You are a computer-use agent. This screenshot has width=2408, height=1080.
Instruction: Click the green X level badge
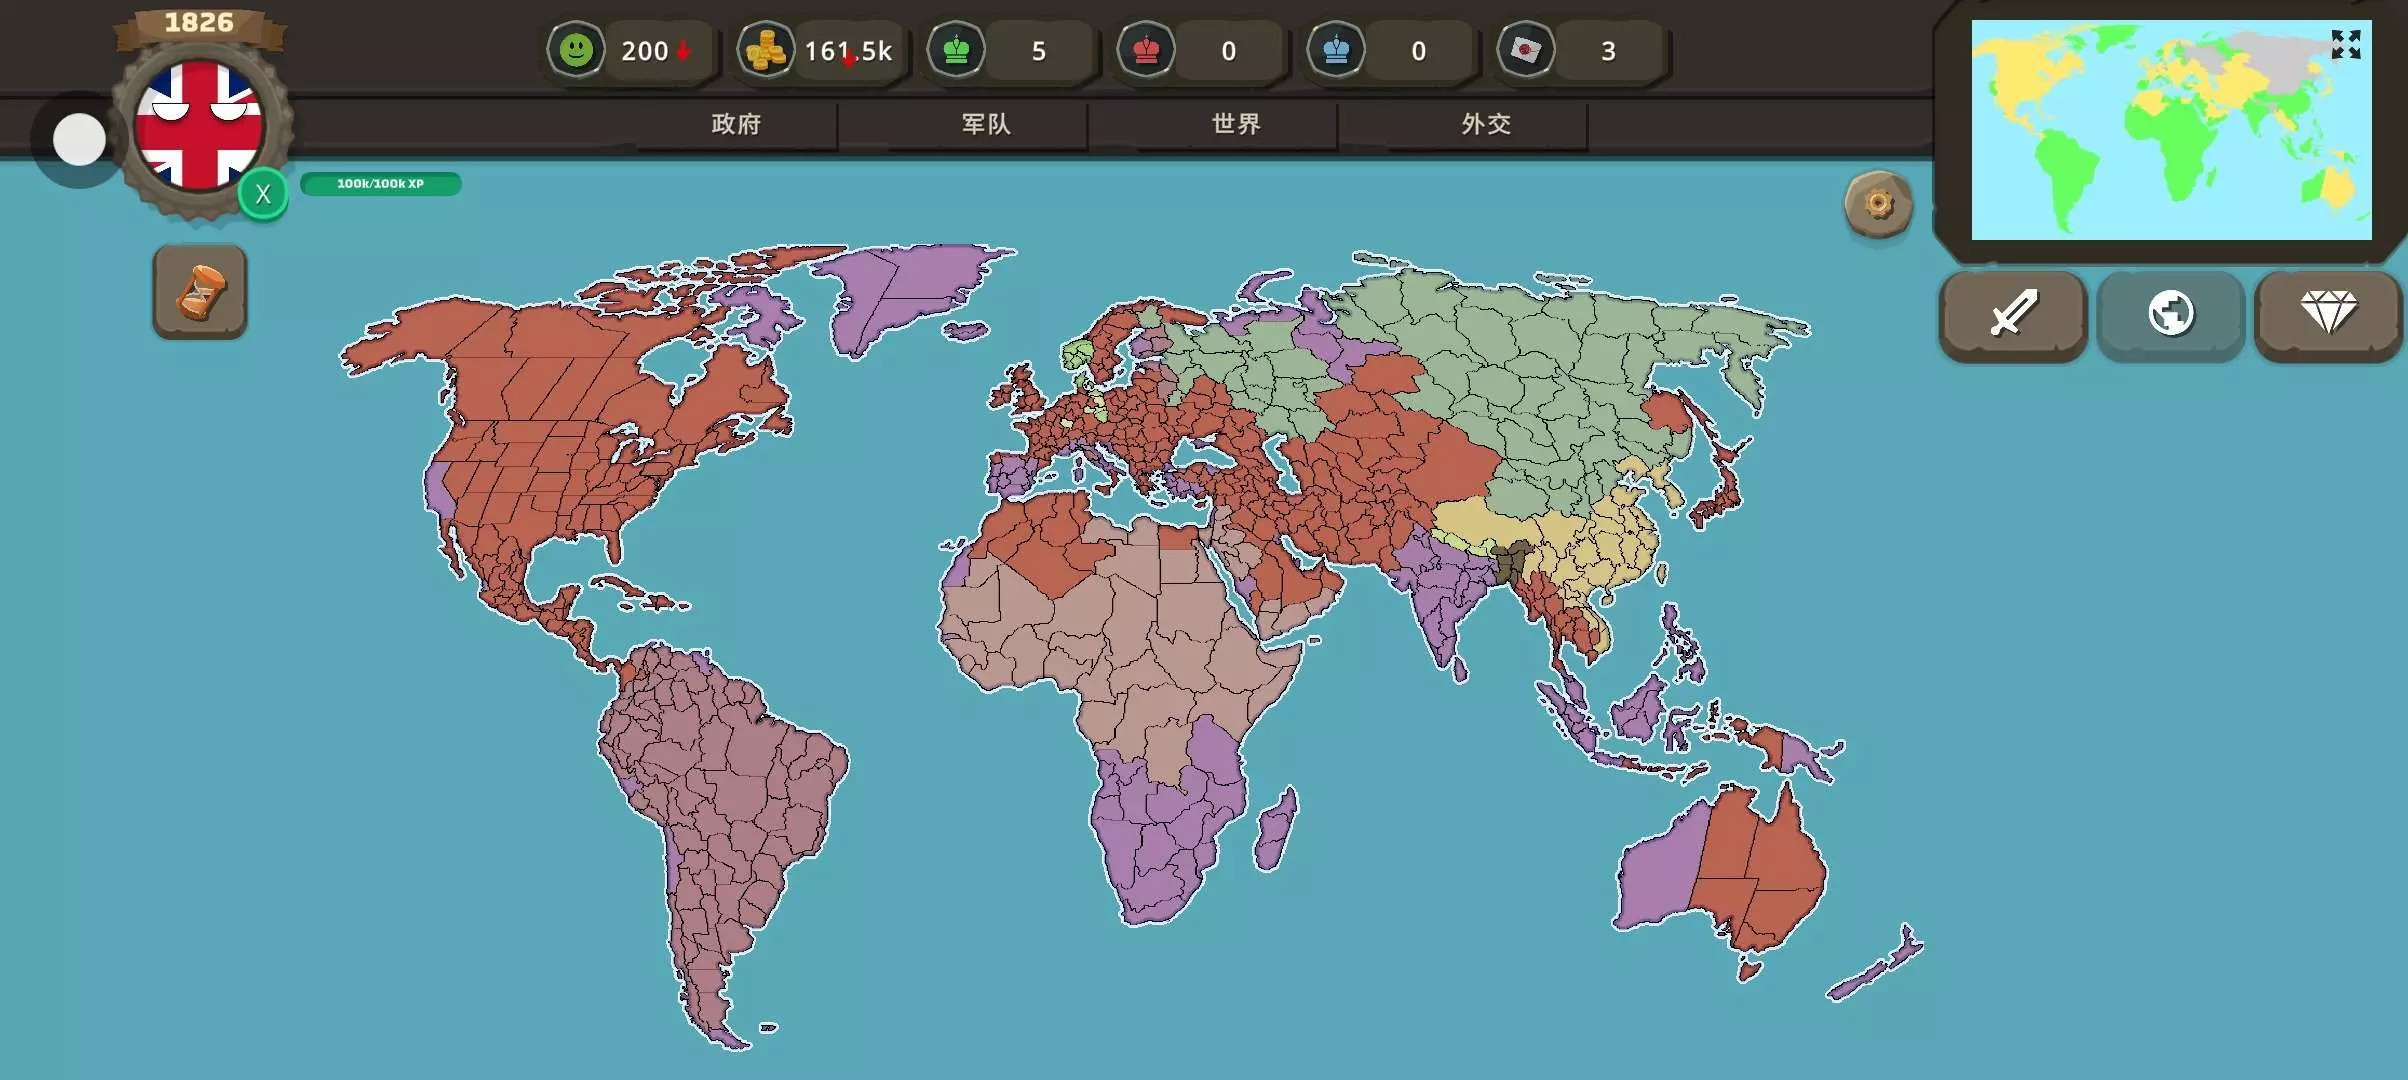pos(263,194)
